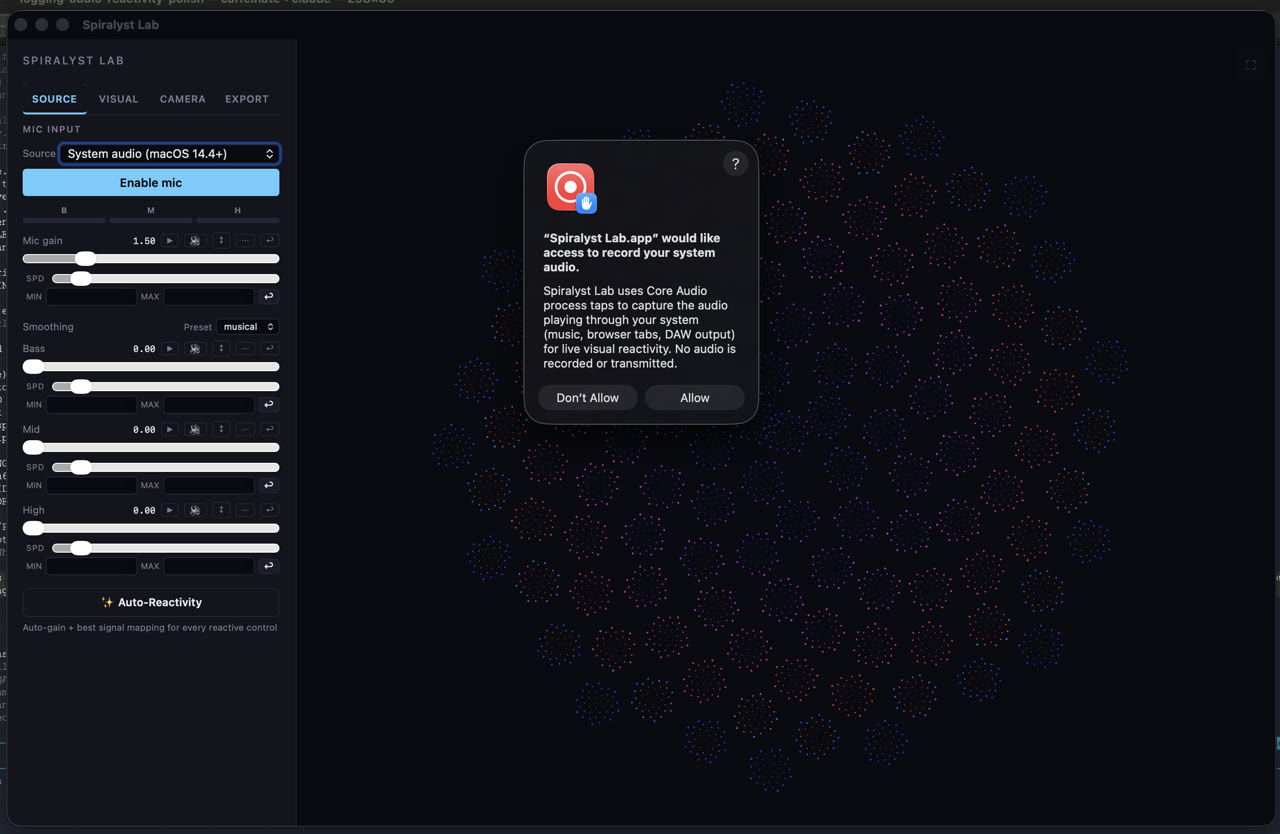Switch to the SOURCE tab
The image size is (1280, 834).
click(54, 99)
